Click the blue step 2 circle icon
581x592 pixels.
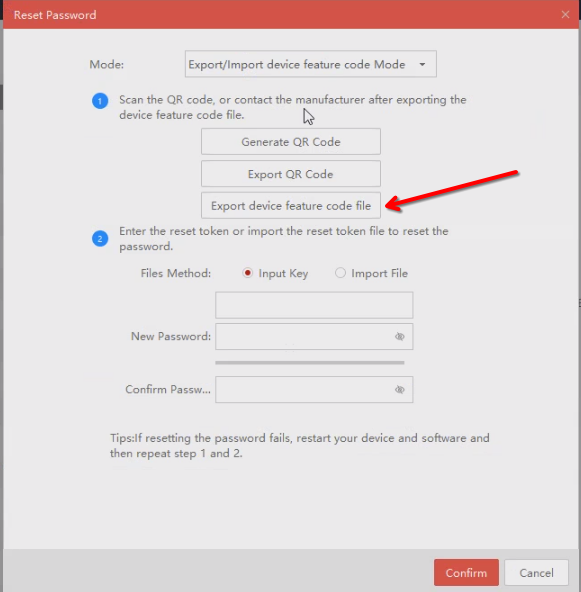click(x=100, y=239)
